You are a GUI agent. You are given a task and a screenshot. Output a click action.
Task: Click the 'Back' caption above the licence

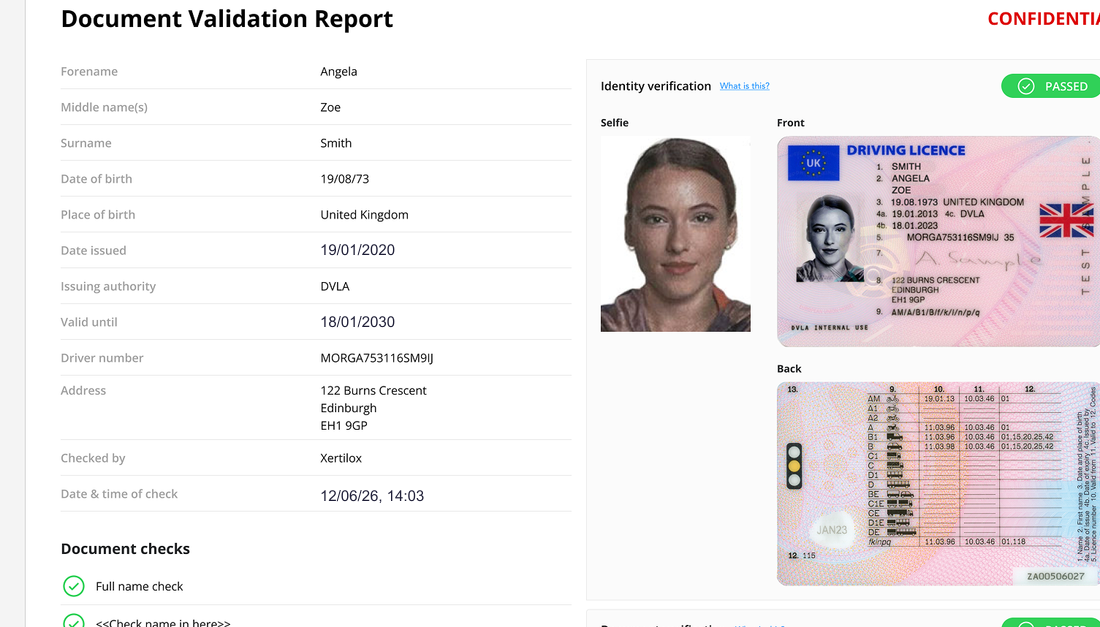[x=789, y=369]
